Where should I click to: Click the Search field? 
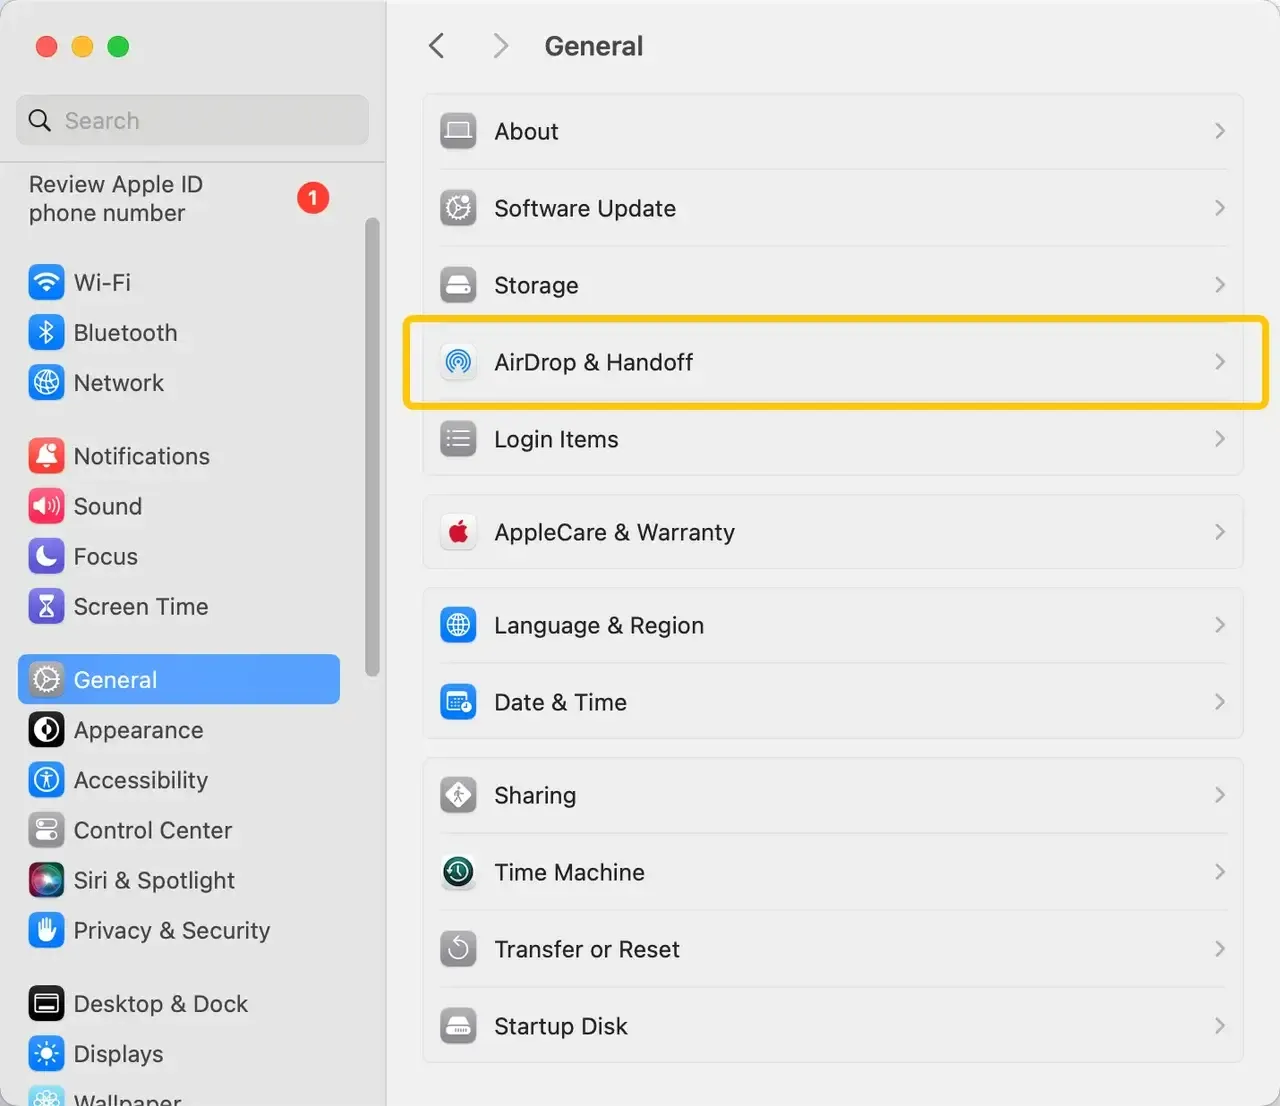(192, 120)
